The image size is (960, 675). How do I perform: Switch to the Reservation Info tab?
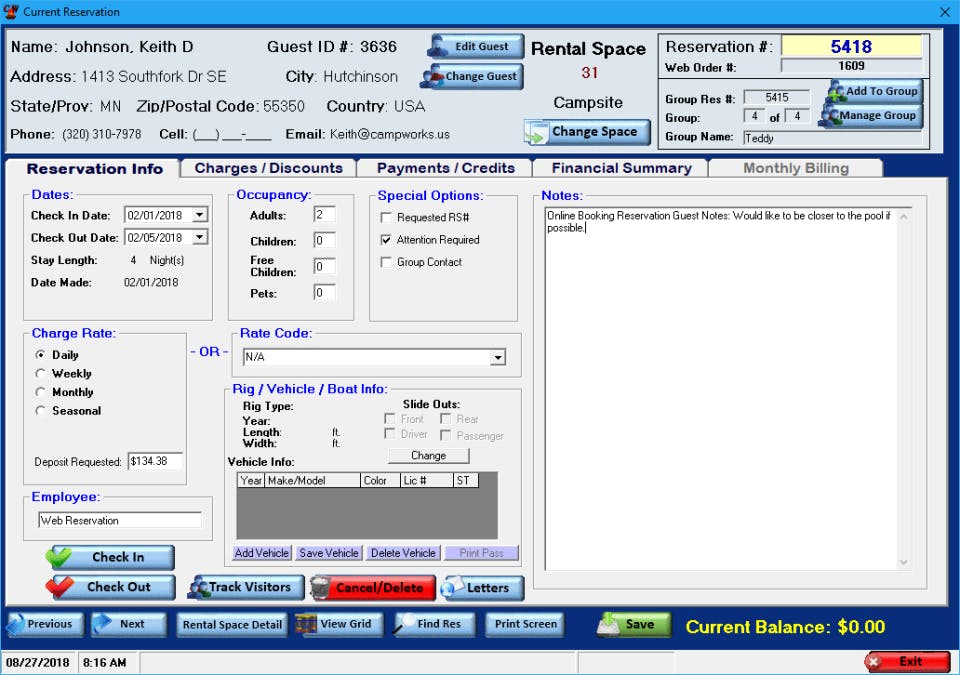[x=95, y=168]
